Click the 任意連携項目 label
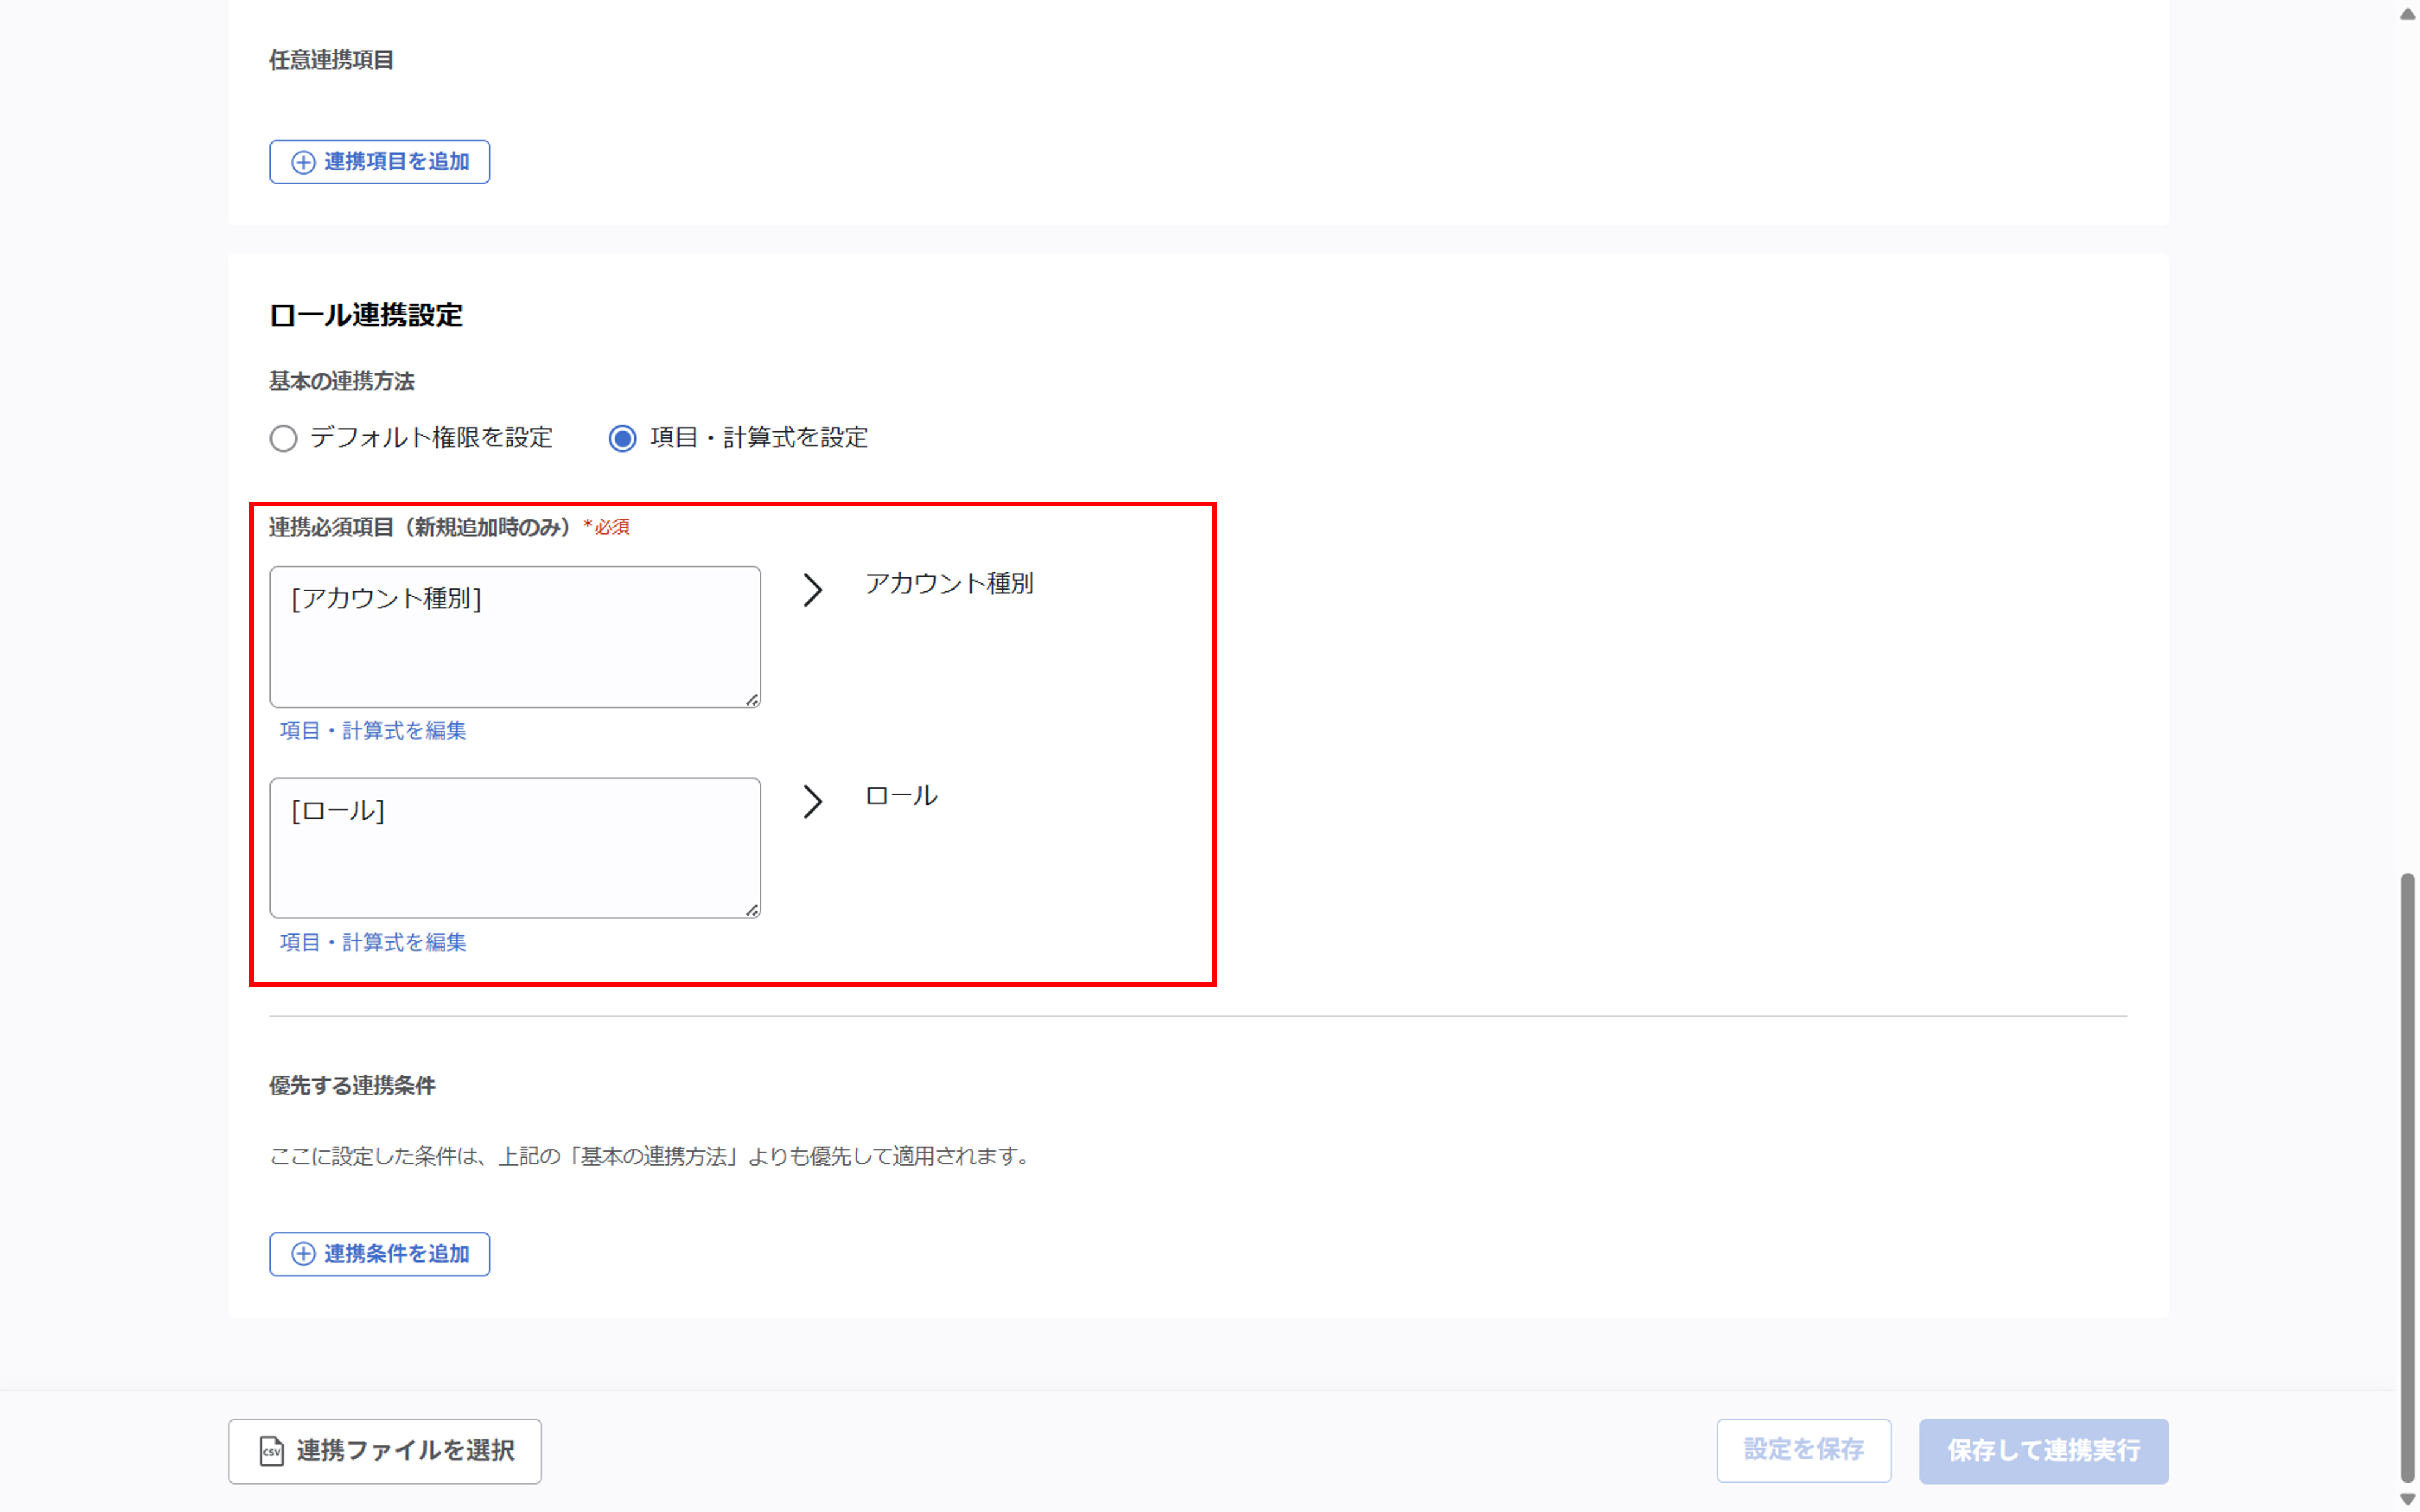This screenshot has width=2420, height=1512. coord(331,60)
